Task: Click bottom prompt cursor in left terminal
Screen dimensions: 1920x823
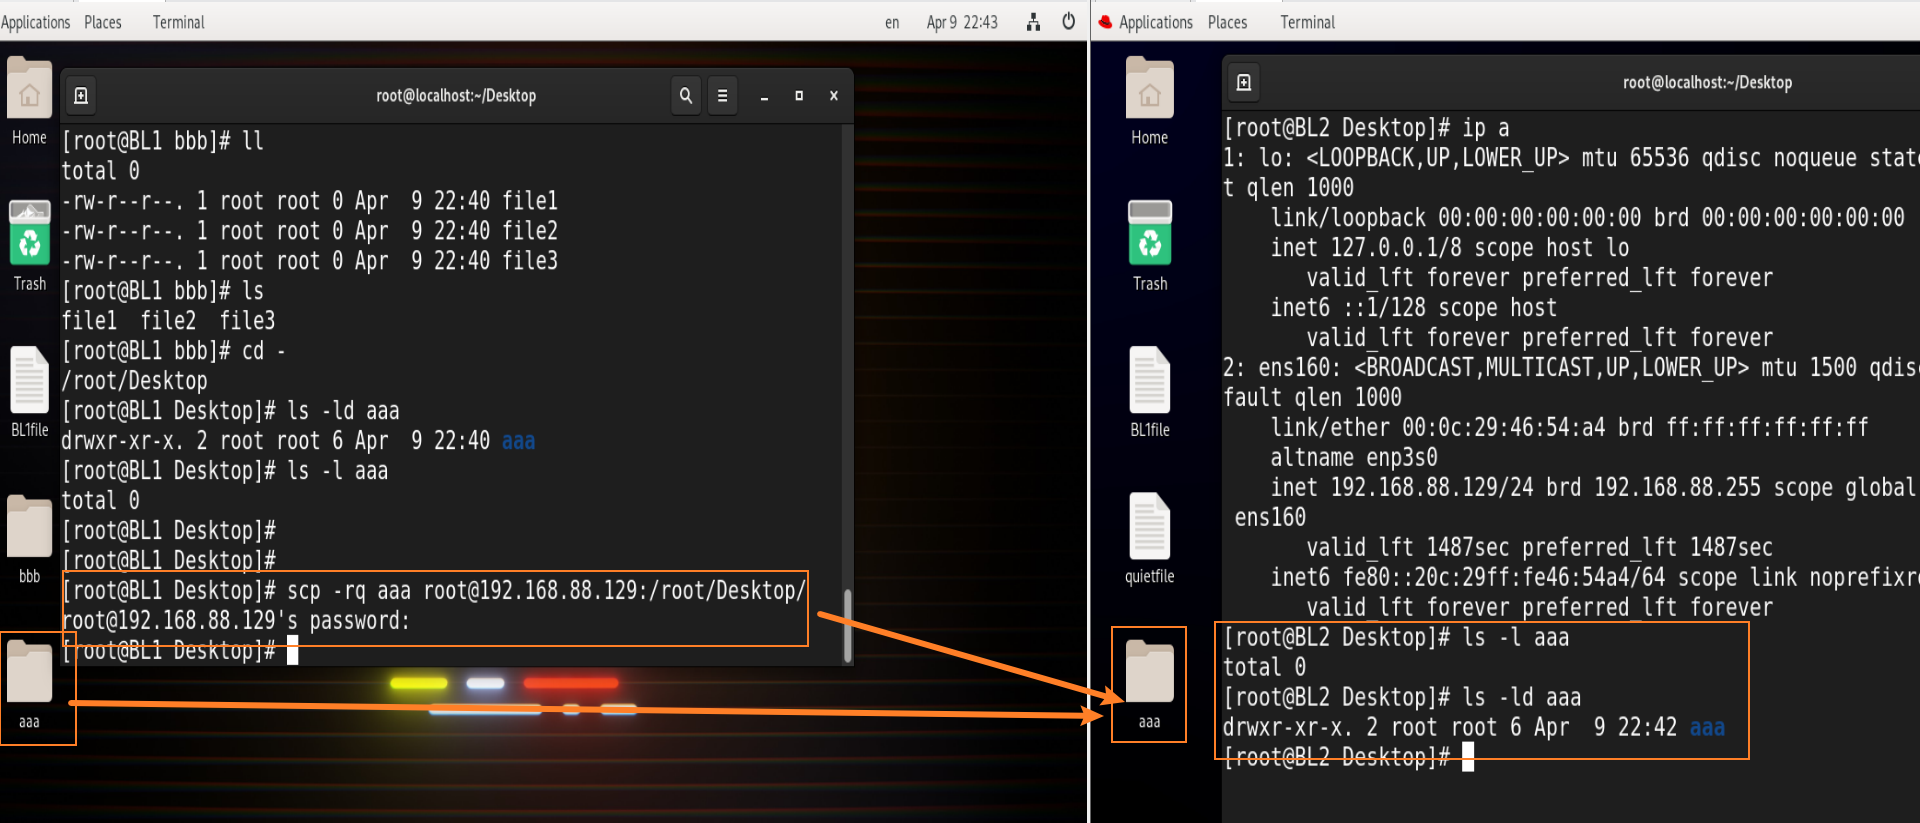Action: 293,650
